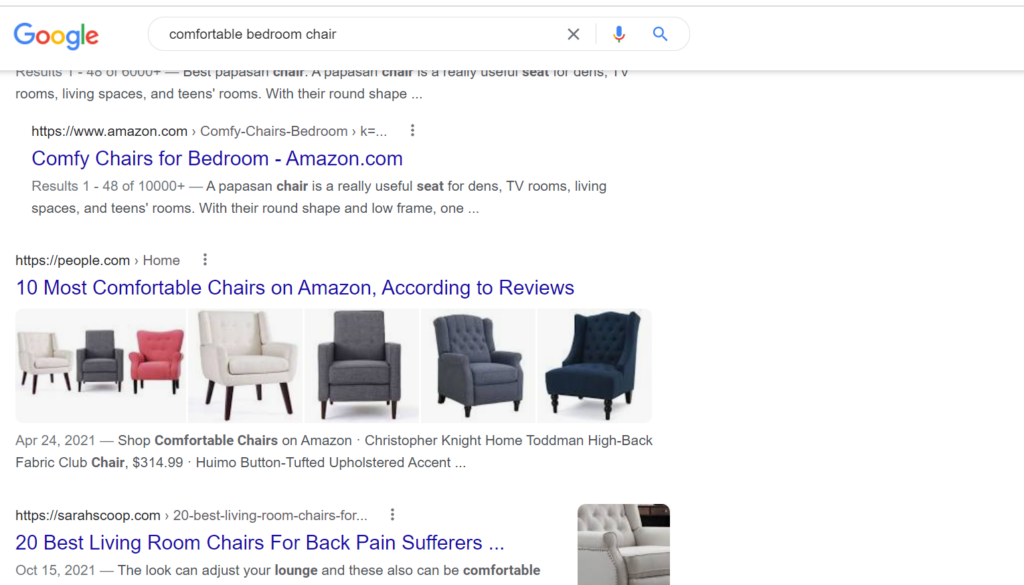This screenshot has width=1024, height=585.
Task: Open the 10 Most Comfortable Chairs on Amazon link
Action: click(x=295, y=288)
